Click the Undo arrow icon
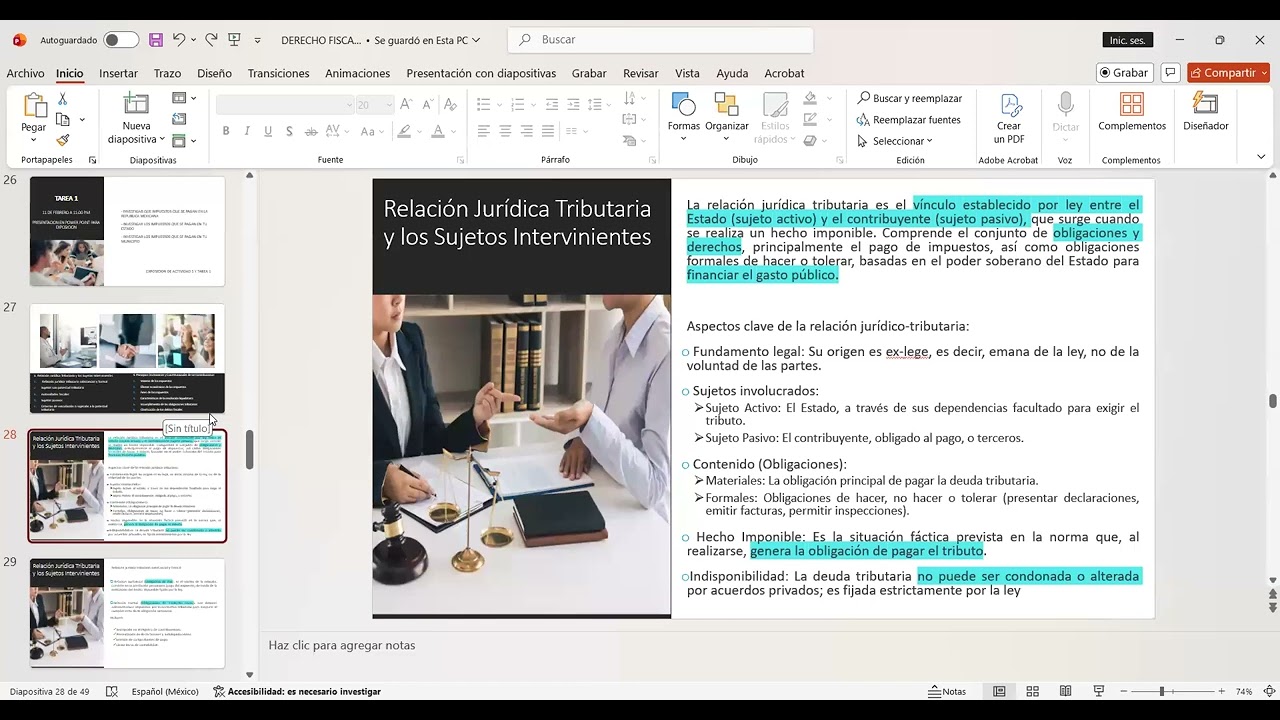 tap(179, 40)
